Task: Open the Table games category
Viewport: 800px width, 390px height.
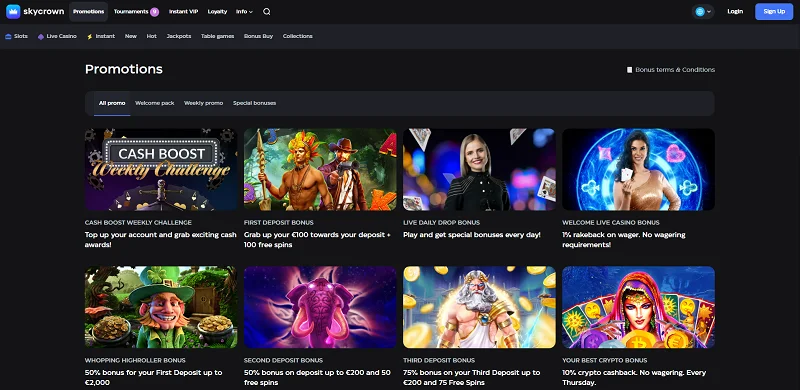Action: pyautogui.click(x=217, y=36)
